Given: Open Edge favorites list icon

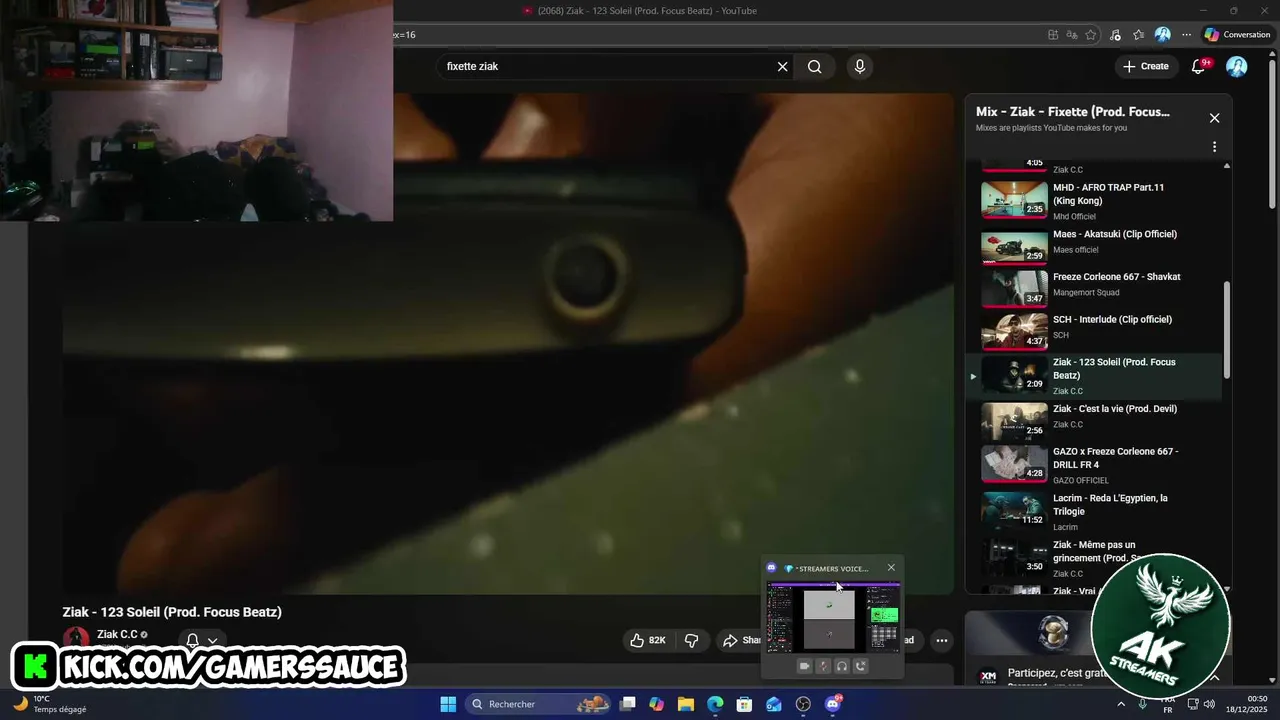Looking at the screenshot, I should 1139,34.
